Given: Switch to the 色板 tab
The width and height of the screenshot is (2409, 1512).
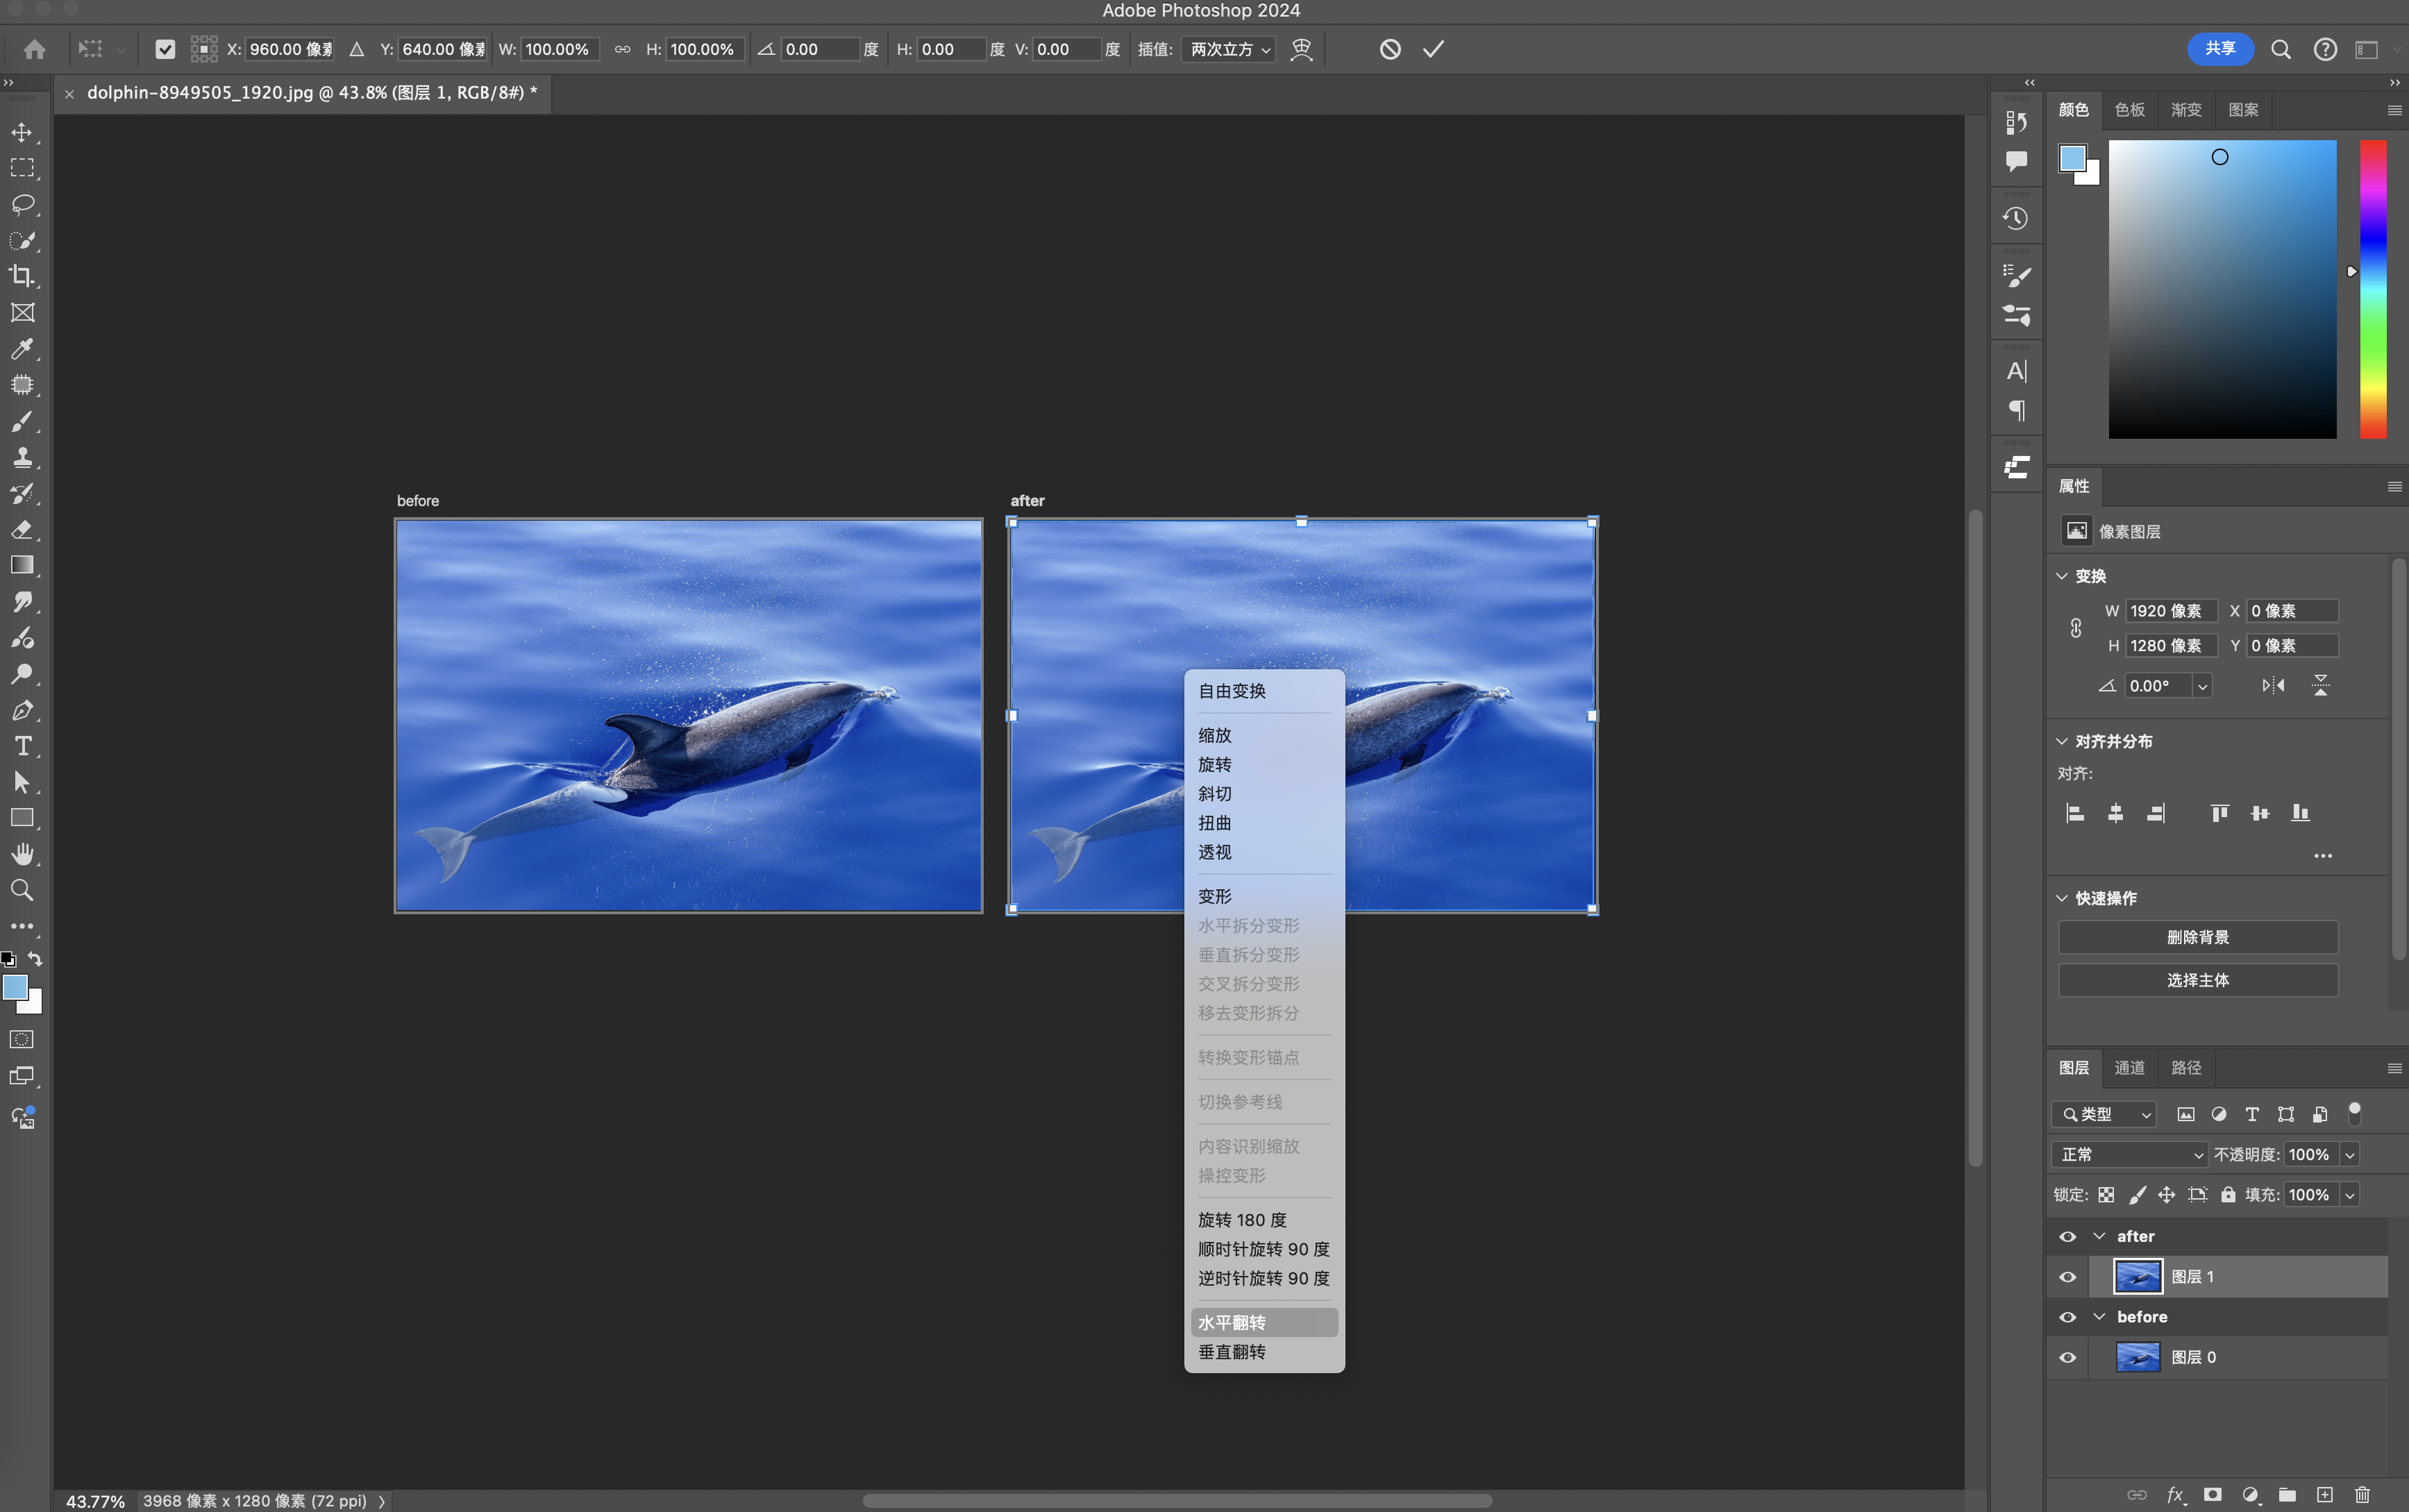Looking at the screenshot, I should tap(2129, 110).
